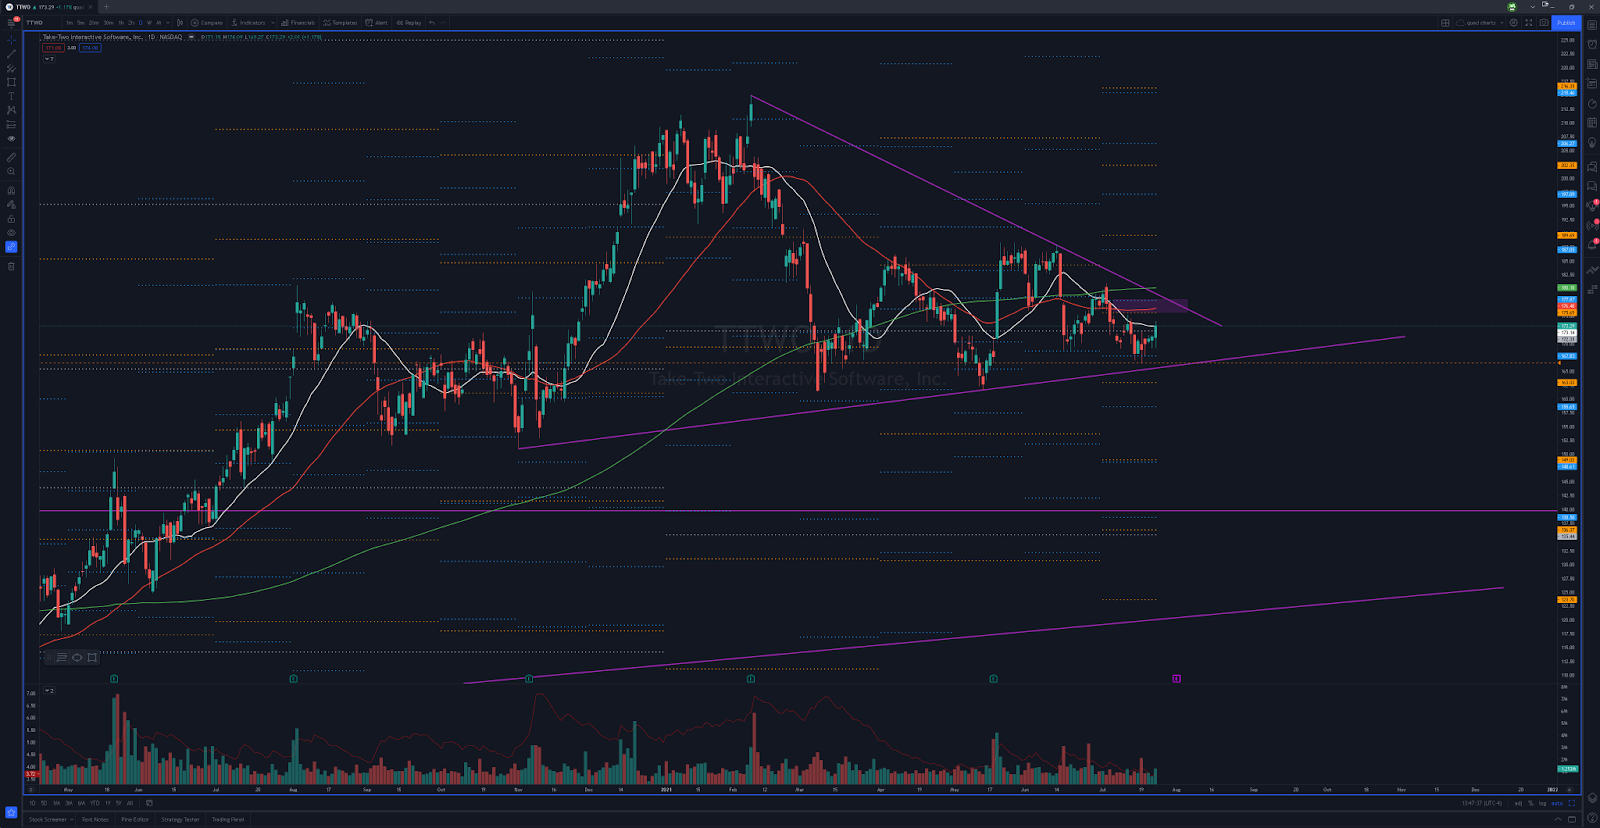Select the chart layout grid icon

pyautogui.click(x=1445, y=22)
